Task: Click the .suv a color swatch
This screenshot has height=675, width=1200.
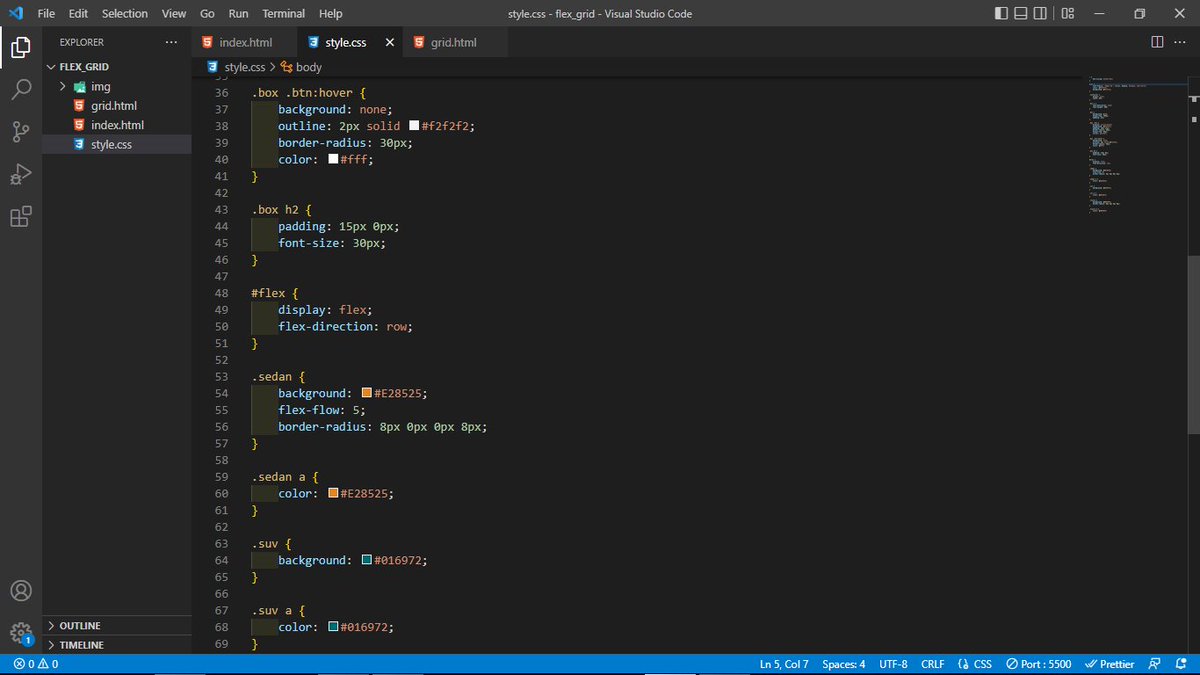Action: (x=334, y=628)
